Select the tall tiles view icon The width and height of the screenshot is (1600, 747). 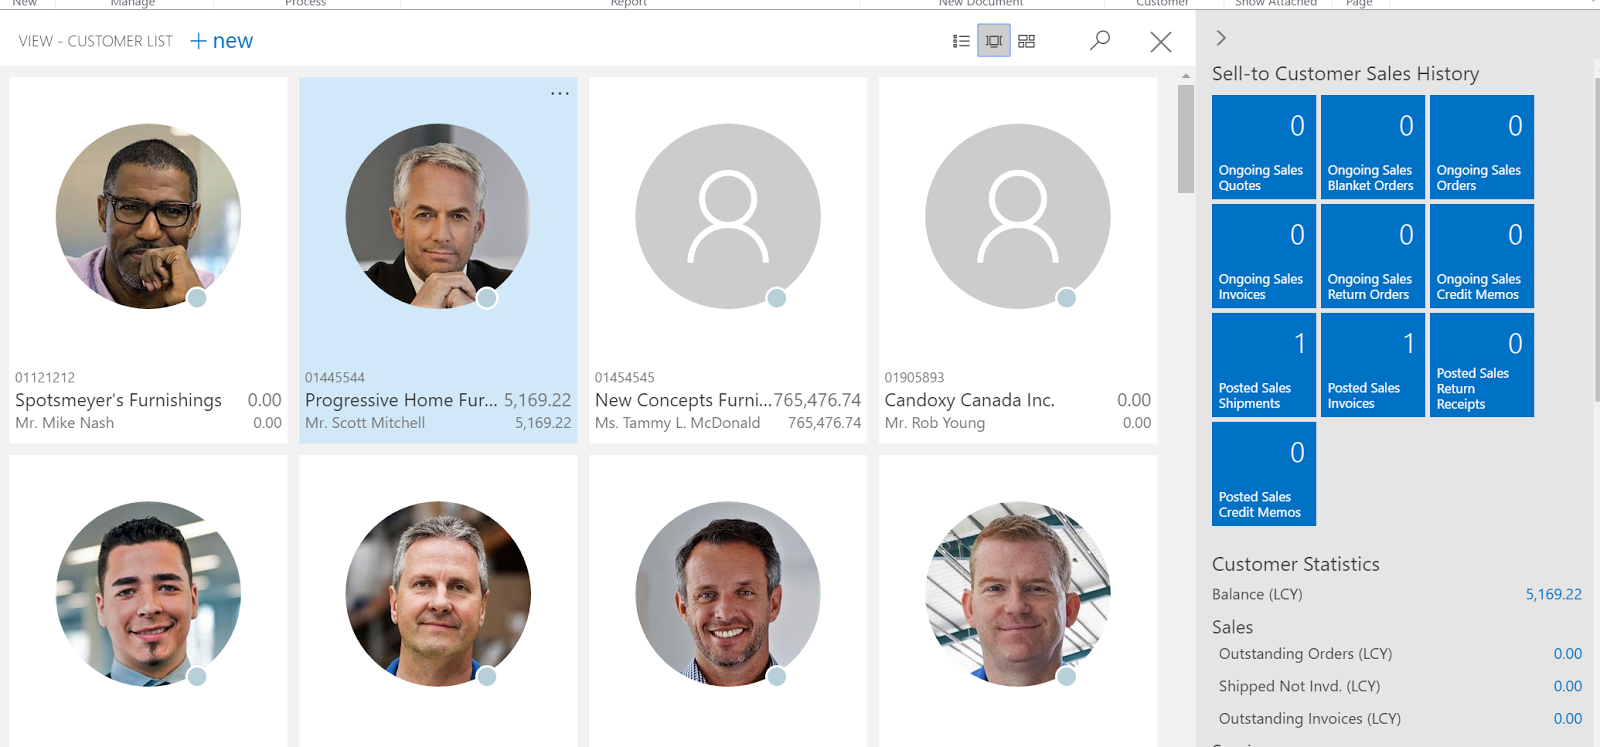click(994, 41)
